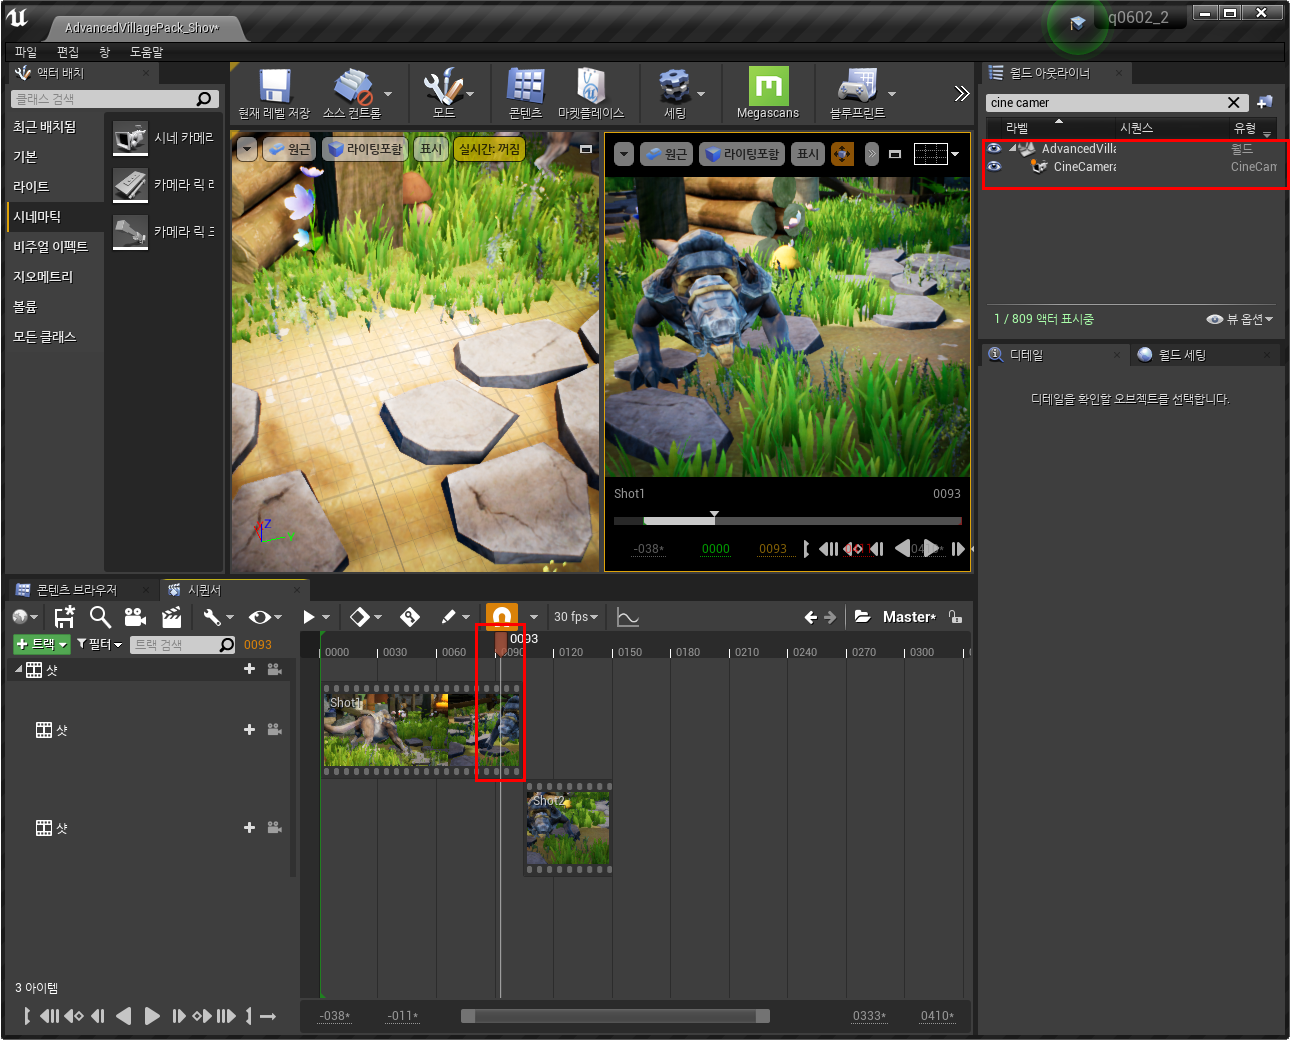Image resolution: width=1290 pixels, height=1040 pixels.
Task: Open View Options (뷰 옵션) in outliner
Action: 1240,319
